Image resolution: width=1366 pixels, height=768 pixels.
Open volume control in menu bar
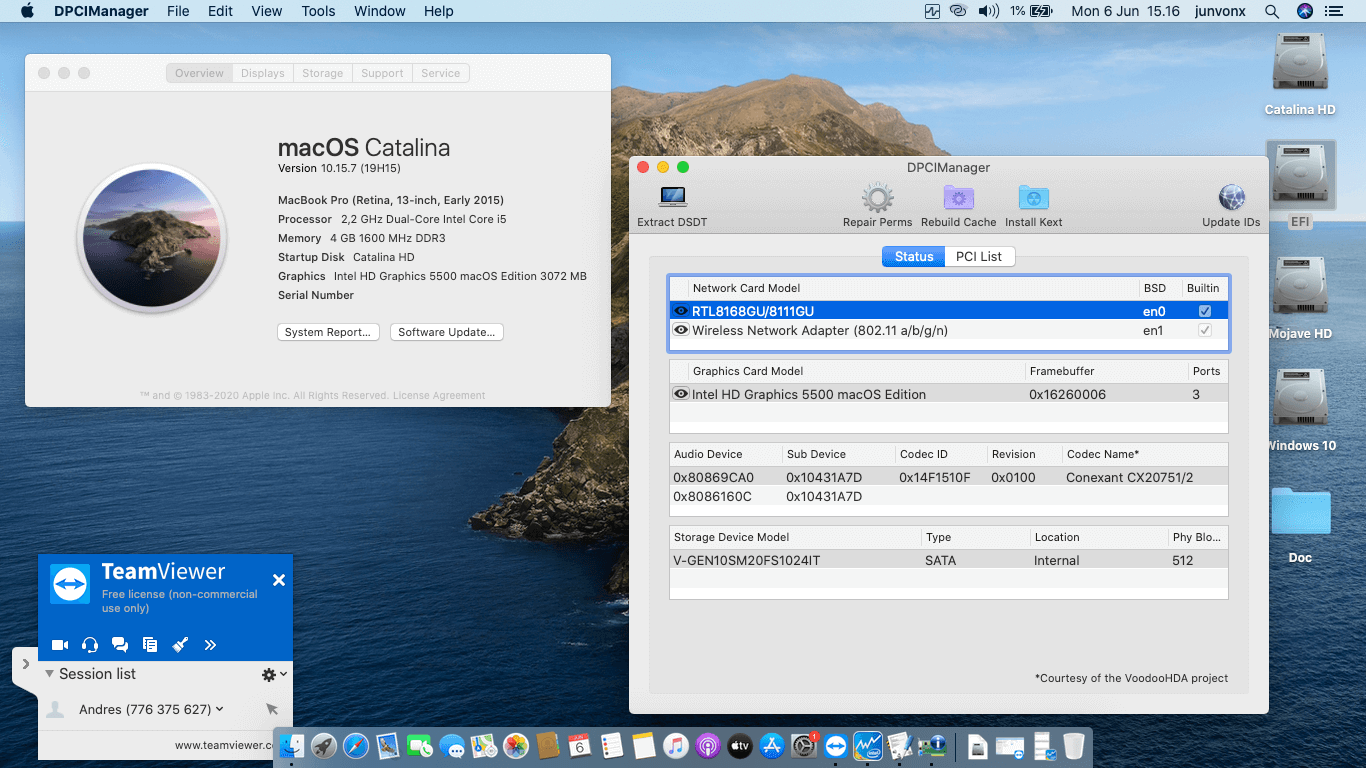988,11
